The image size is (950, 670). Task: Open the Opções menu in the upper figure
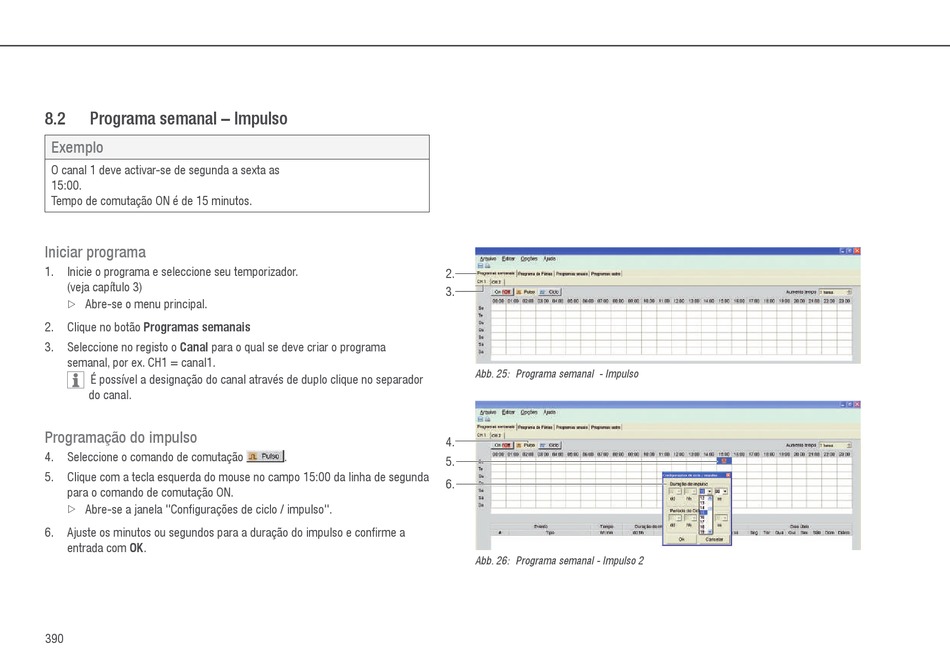click(x=529, y=259)
